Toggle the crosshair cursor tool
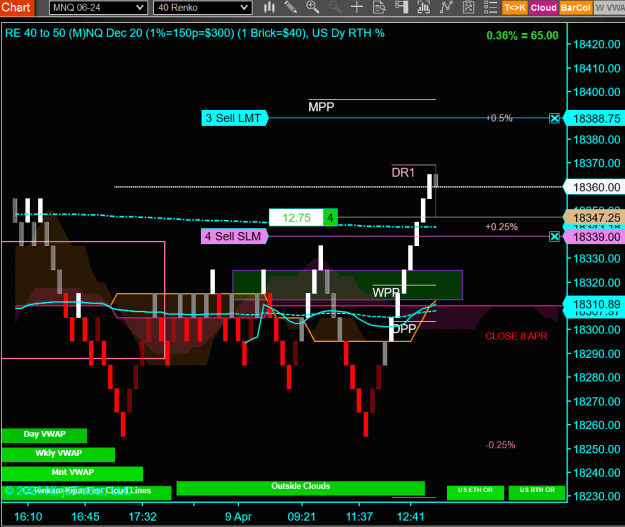Image resolution: width=625 pixels, height=527 pixels. tap(357, 7)
